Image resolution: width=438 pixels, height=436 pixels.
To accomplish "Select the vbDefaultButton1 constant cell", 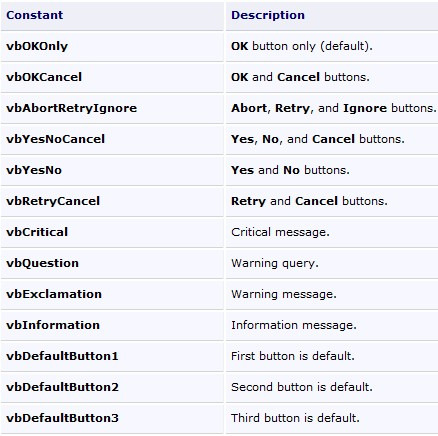I will [x=112, y=356].
